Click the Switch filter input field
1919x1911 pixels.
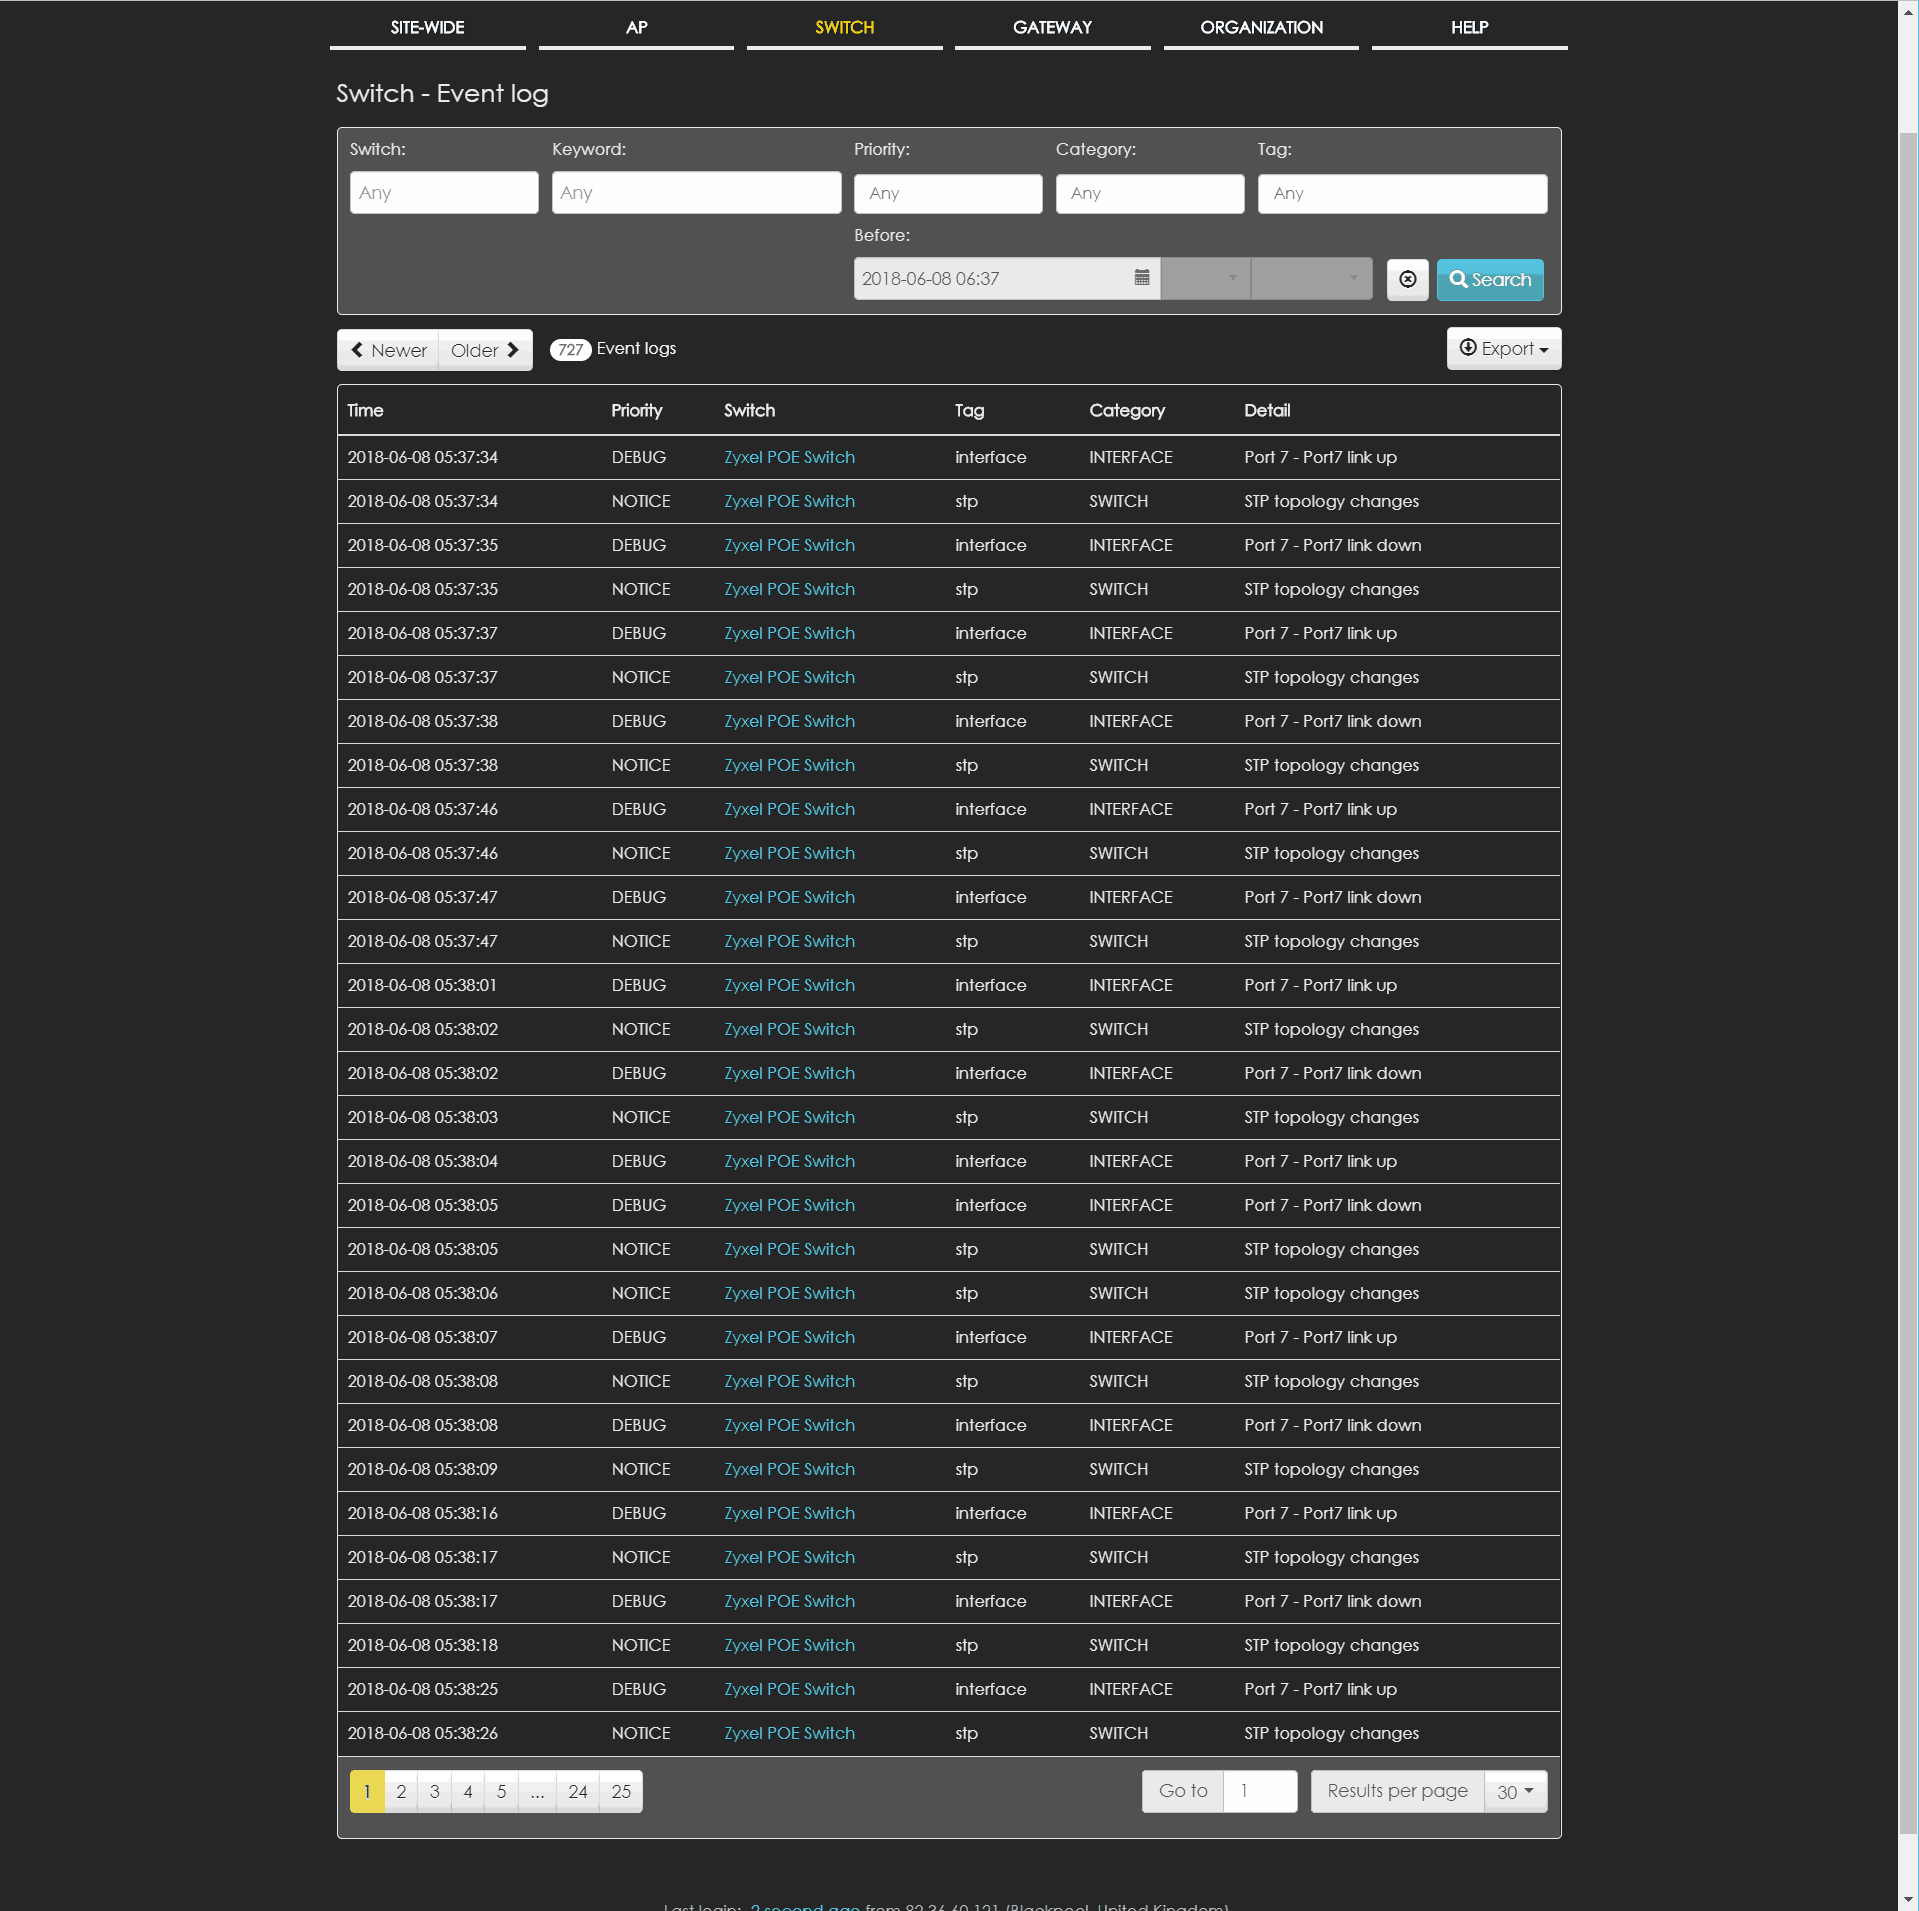pos(443,193)
